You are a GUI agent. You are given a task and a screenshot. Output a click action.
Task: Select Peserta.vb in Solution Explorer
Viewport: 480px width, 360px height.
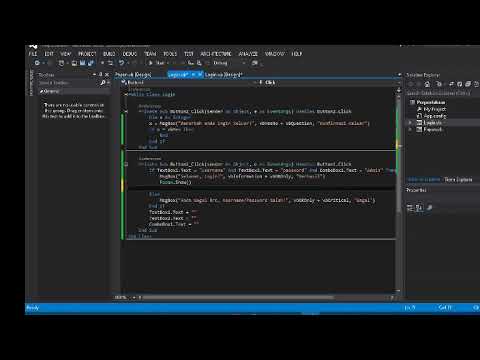(x=433, y=129)
